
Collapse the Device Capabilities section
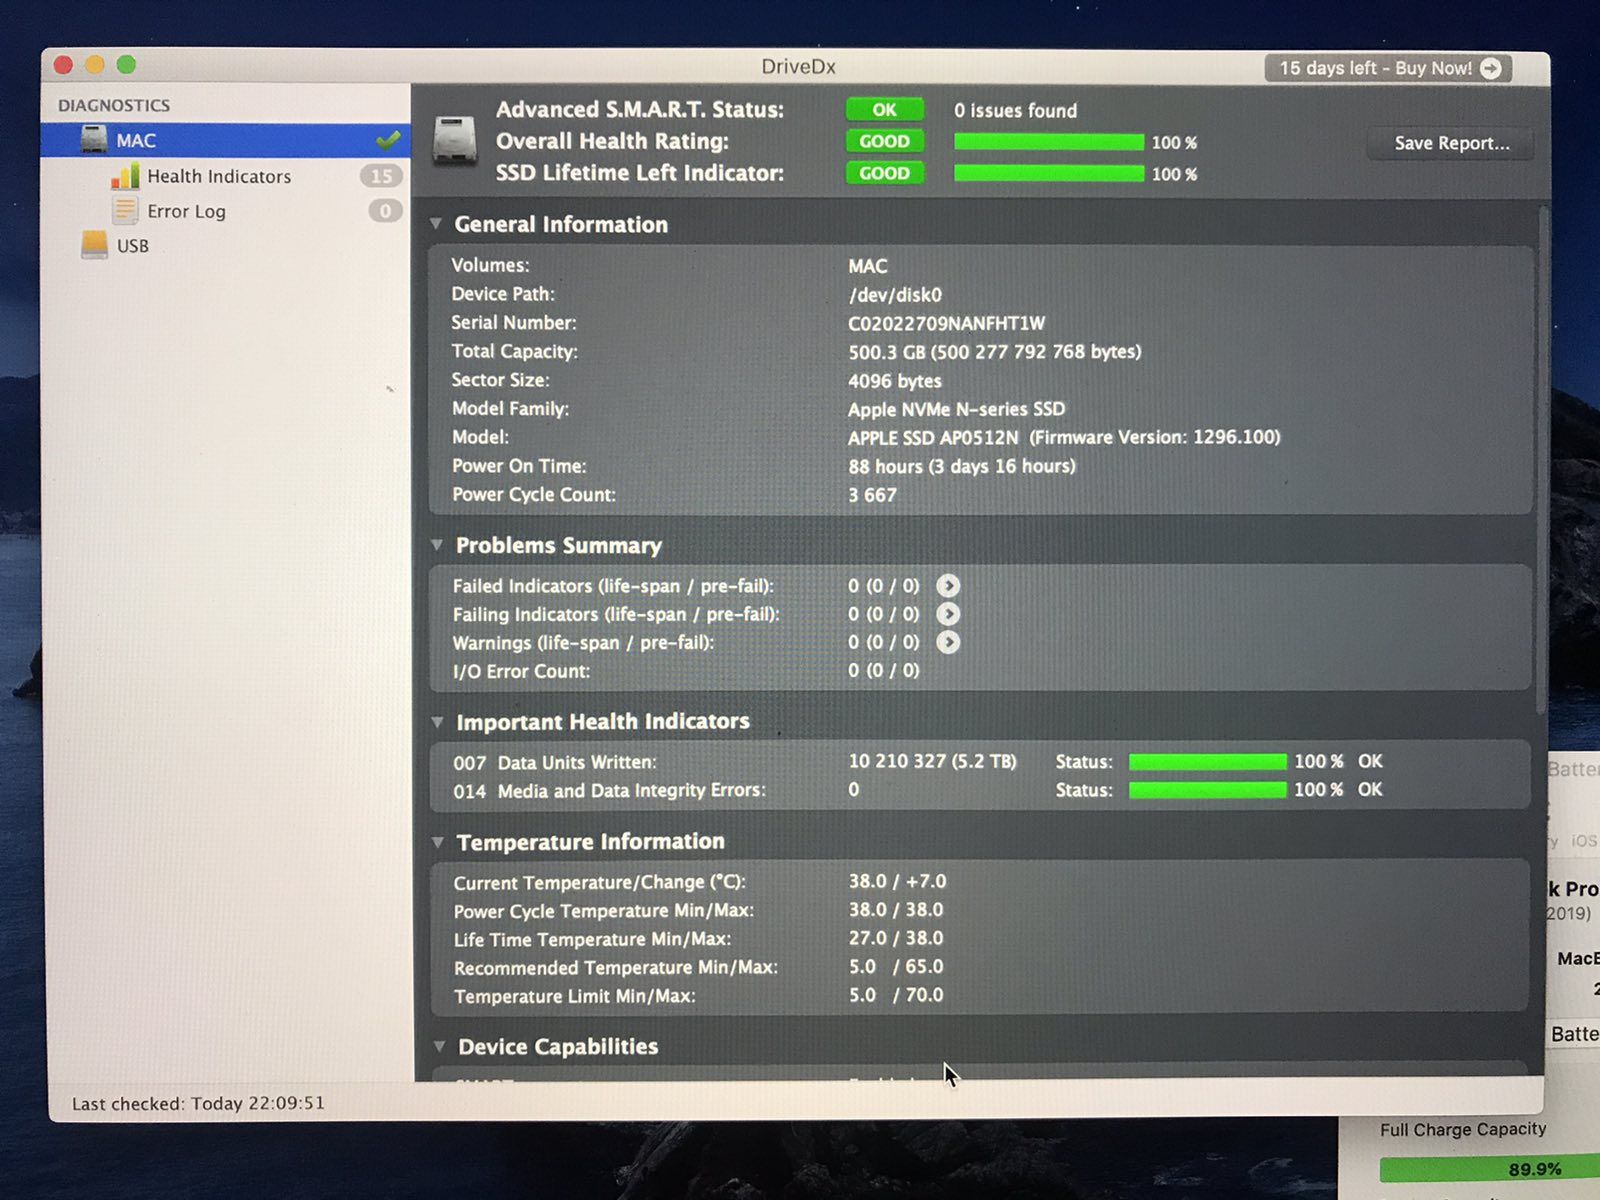(x=439, y=1046)
